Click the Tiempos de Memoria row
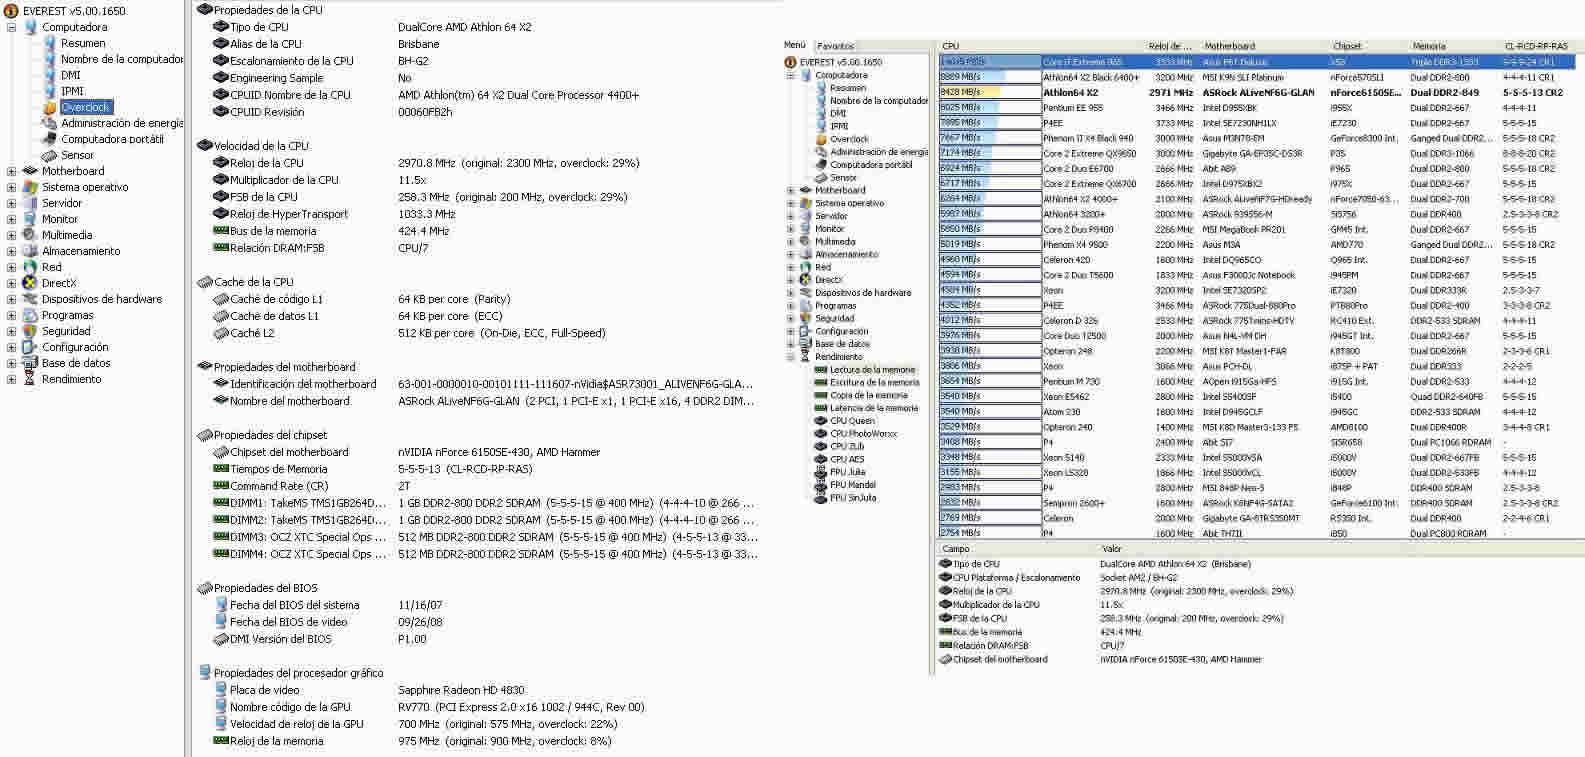The height and width of the screenshot is (757, 1585). pyautogui.click(x=485, y=469)
